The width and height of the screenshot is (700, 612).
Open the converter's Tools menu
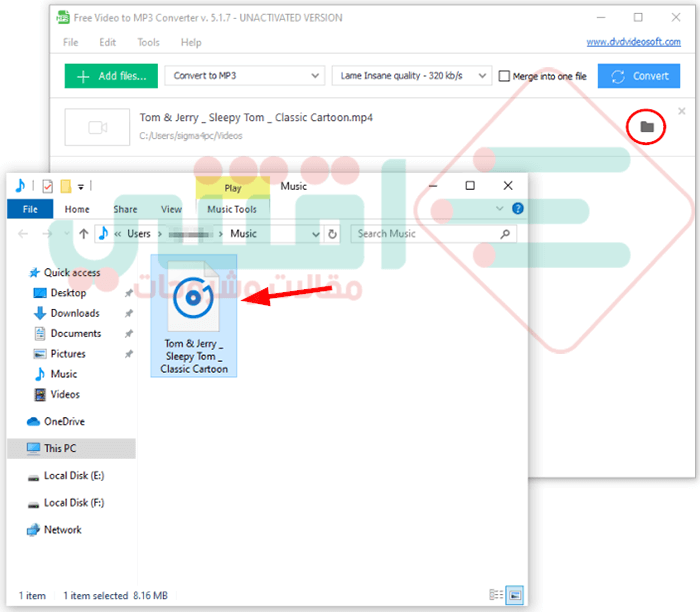[x=148, y=42]
